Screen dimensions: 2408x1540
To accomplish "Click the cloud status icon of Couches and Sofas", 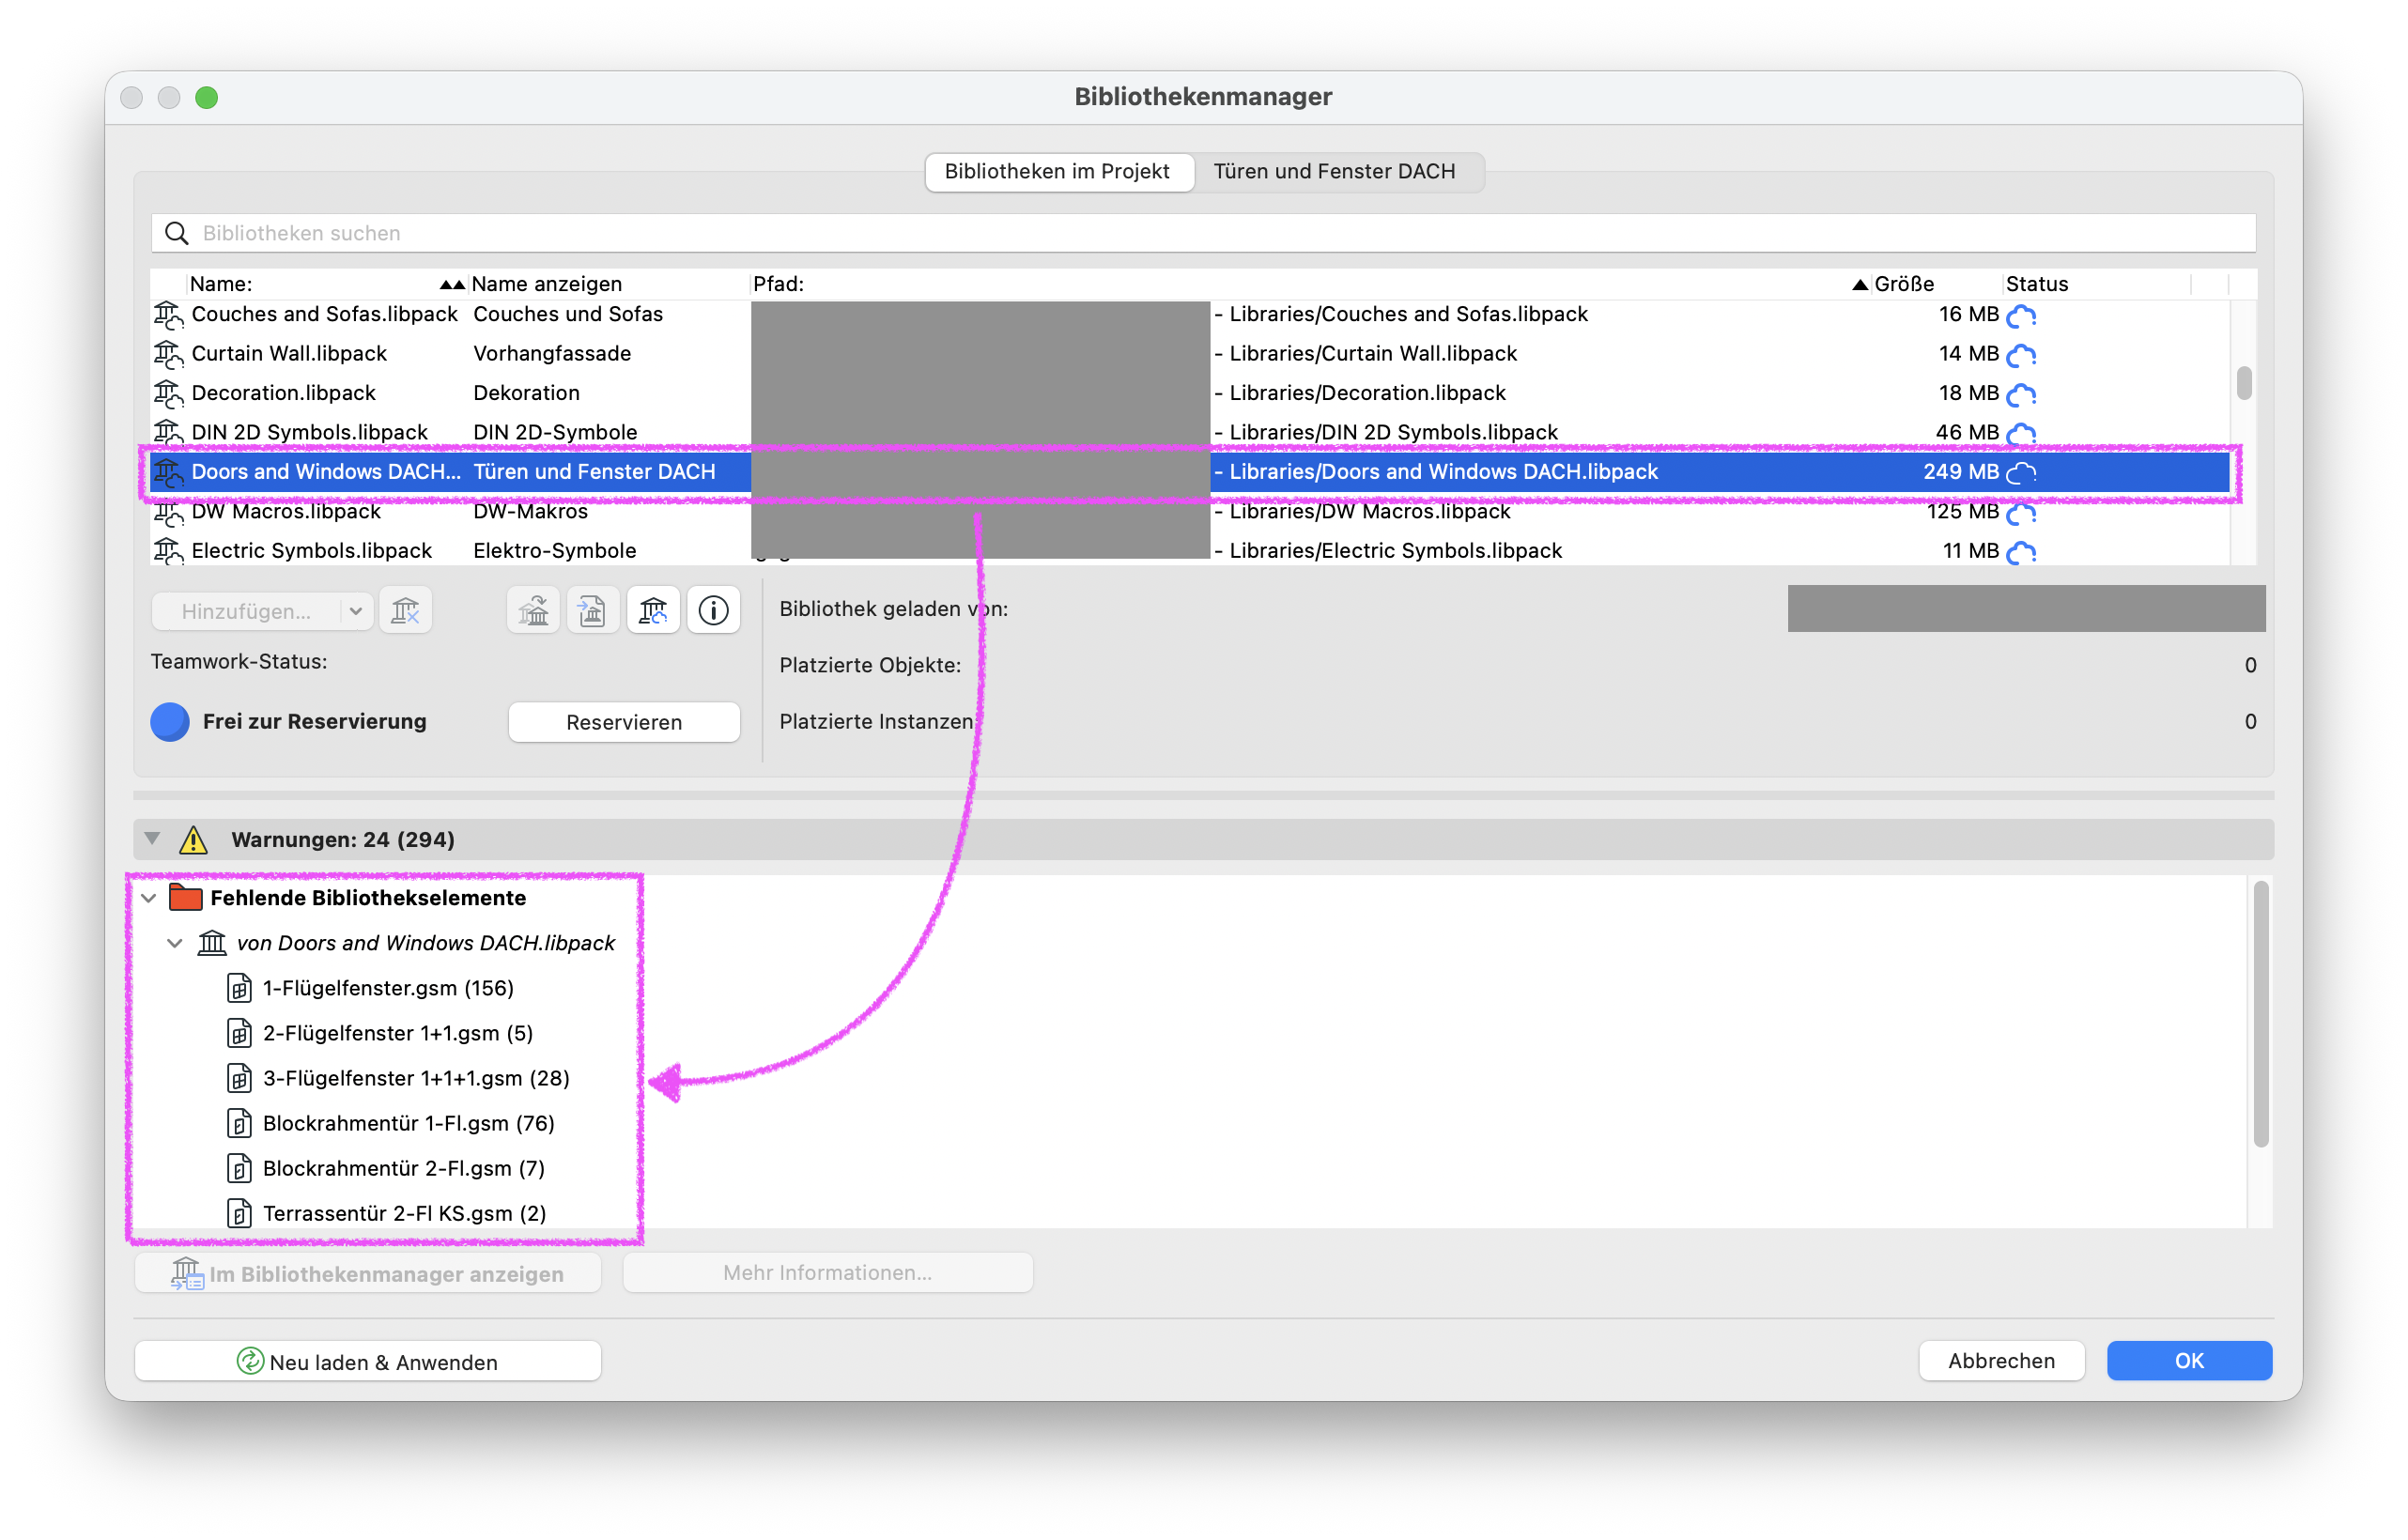I will 2021,315.
